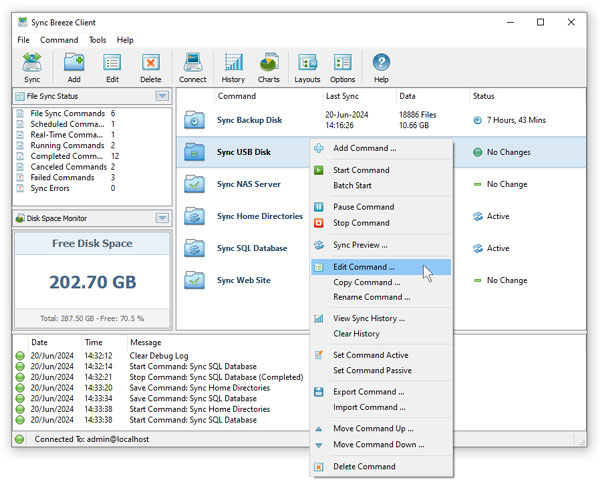Choose Rename Command from context menu
Viewport: 600px width, 482px height.
[x=381, y=297]
